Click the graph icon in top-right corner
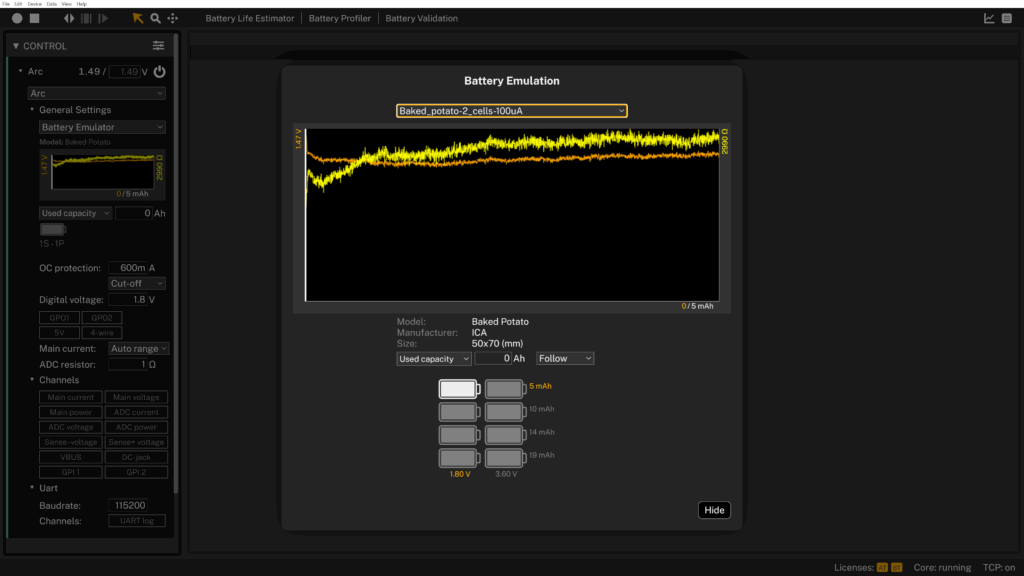The image size is (1024, 576). point(989,18)
